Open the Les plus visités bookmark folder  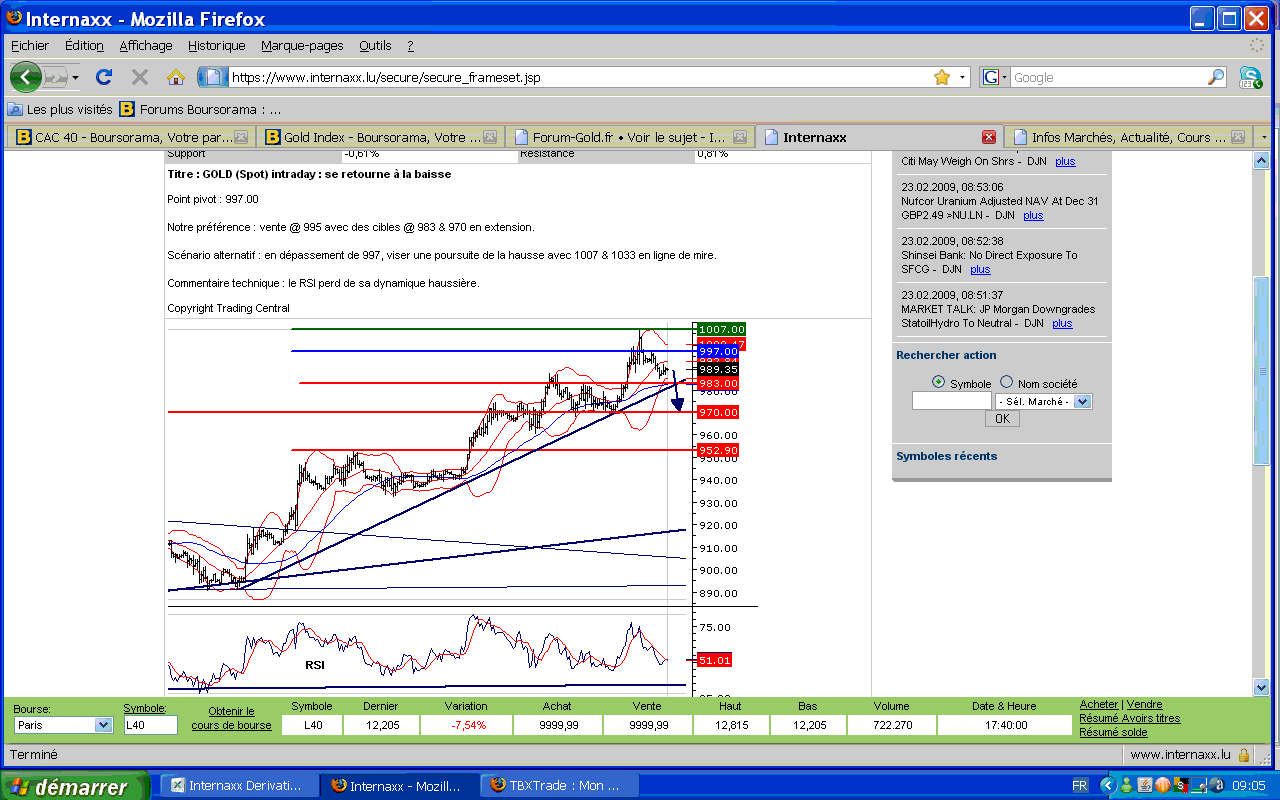(60, 109)
